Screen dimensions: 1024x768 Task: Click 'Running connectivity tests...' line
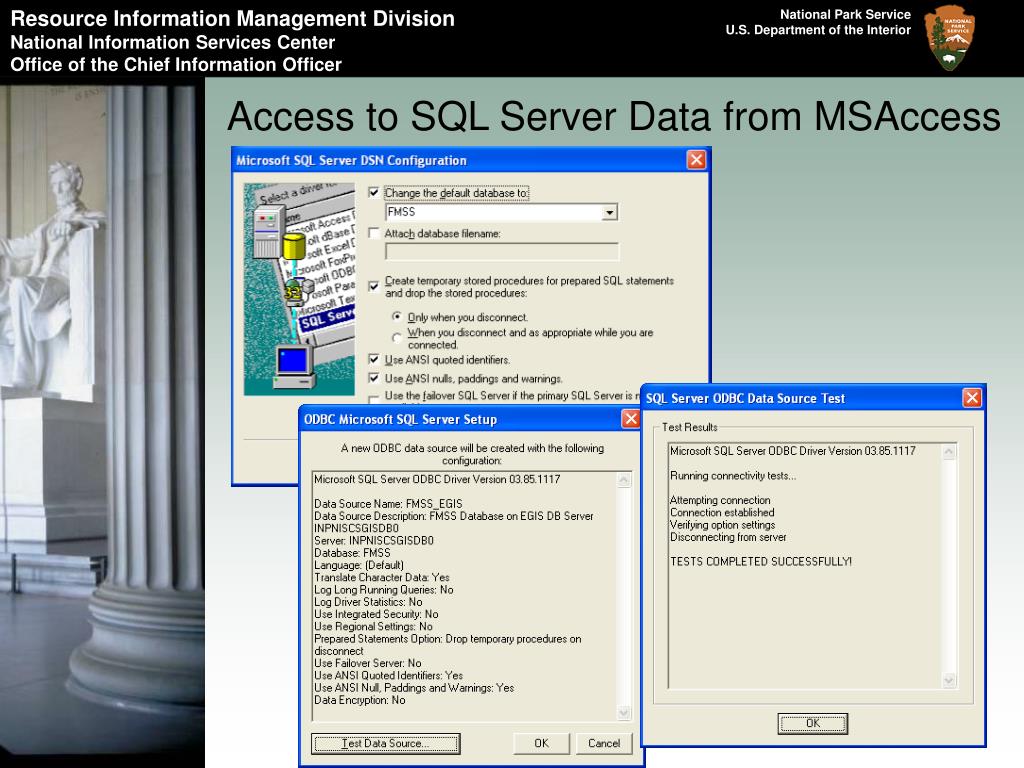pyautogui.click(x=733, y=476)
